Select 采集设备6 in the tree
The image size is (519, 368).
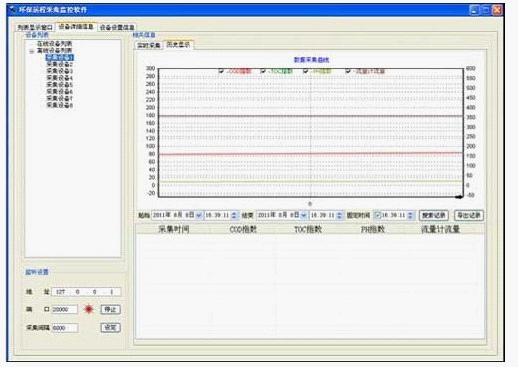(60, 91)
